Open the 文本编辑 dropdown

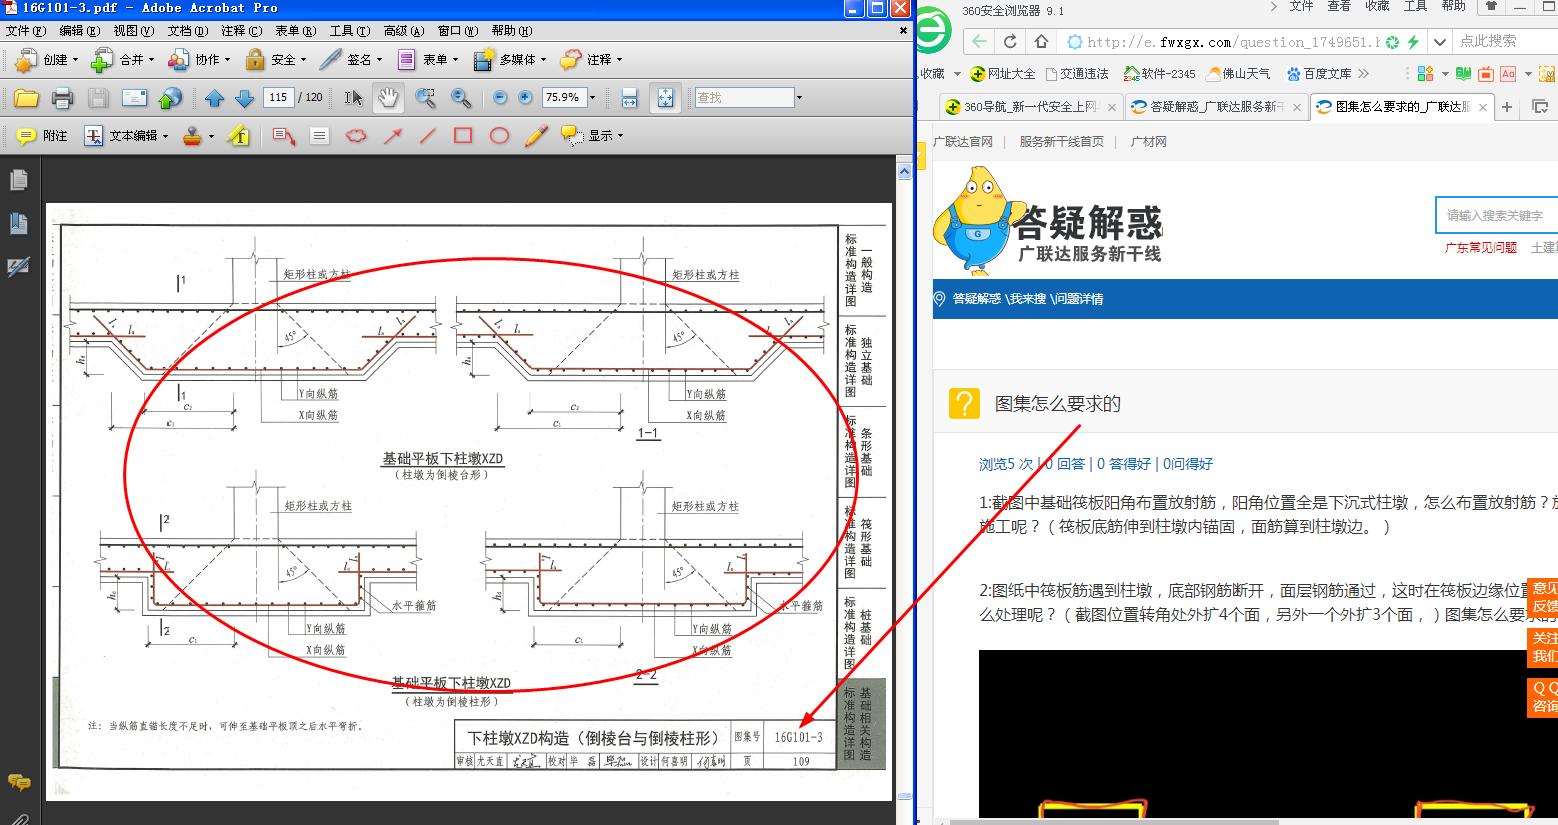coord(126,136)
